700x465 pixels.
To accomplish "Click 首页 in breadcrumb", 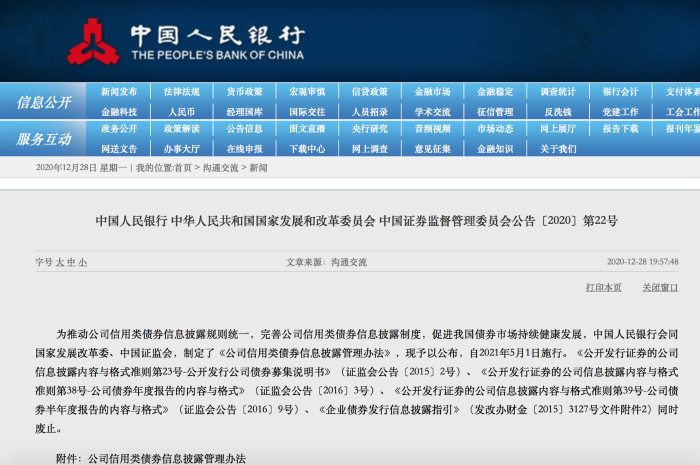I will 183,168.
